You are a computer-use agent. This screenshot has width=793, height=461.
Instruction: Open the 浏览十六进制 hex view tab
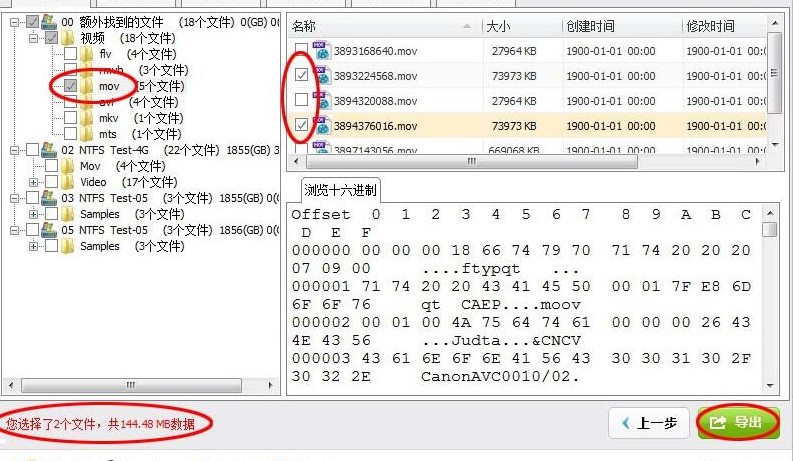(x=340, y=191)
